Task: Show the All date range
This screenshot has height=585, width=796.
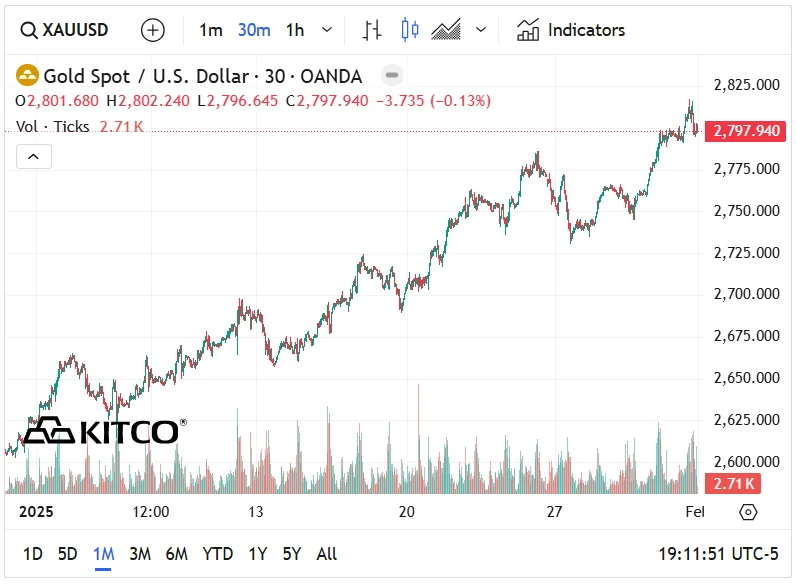Action: click(326, 554)
